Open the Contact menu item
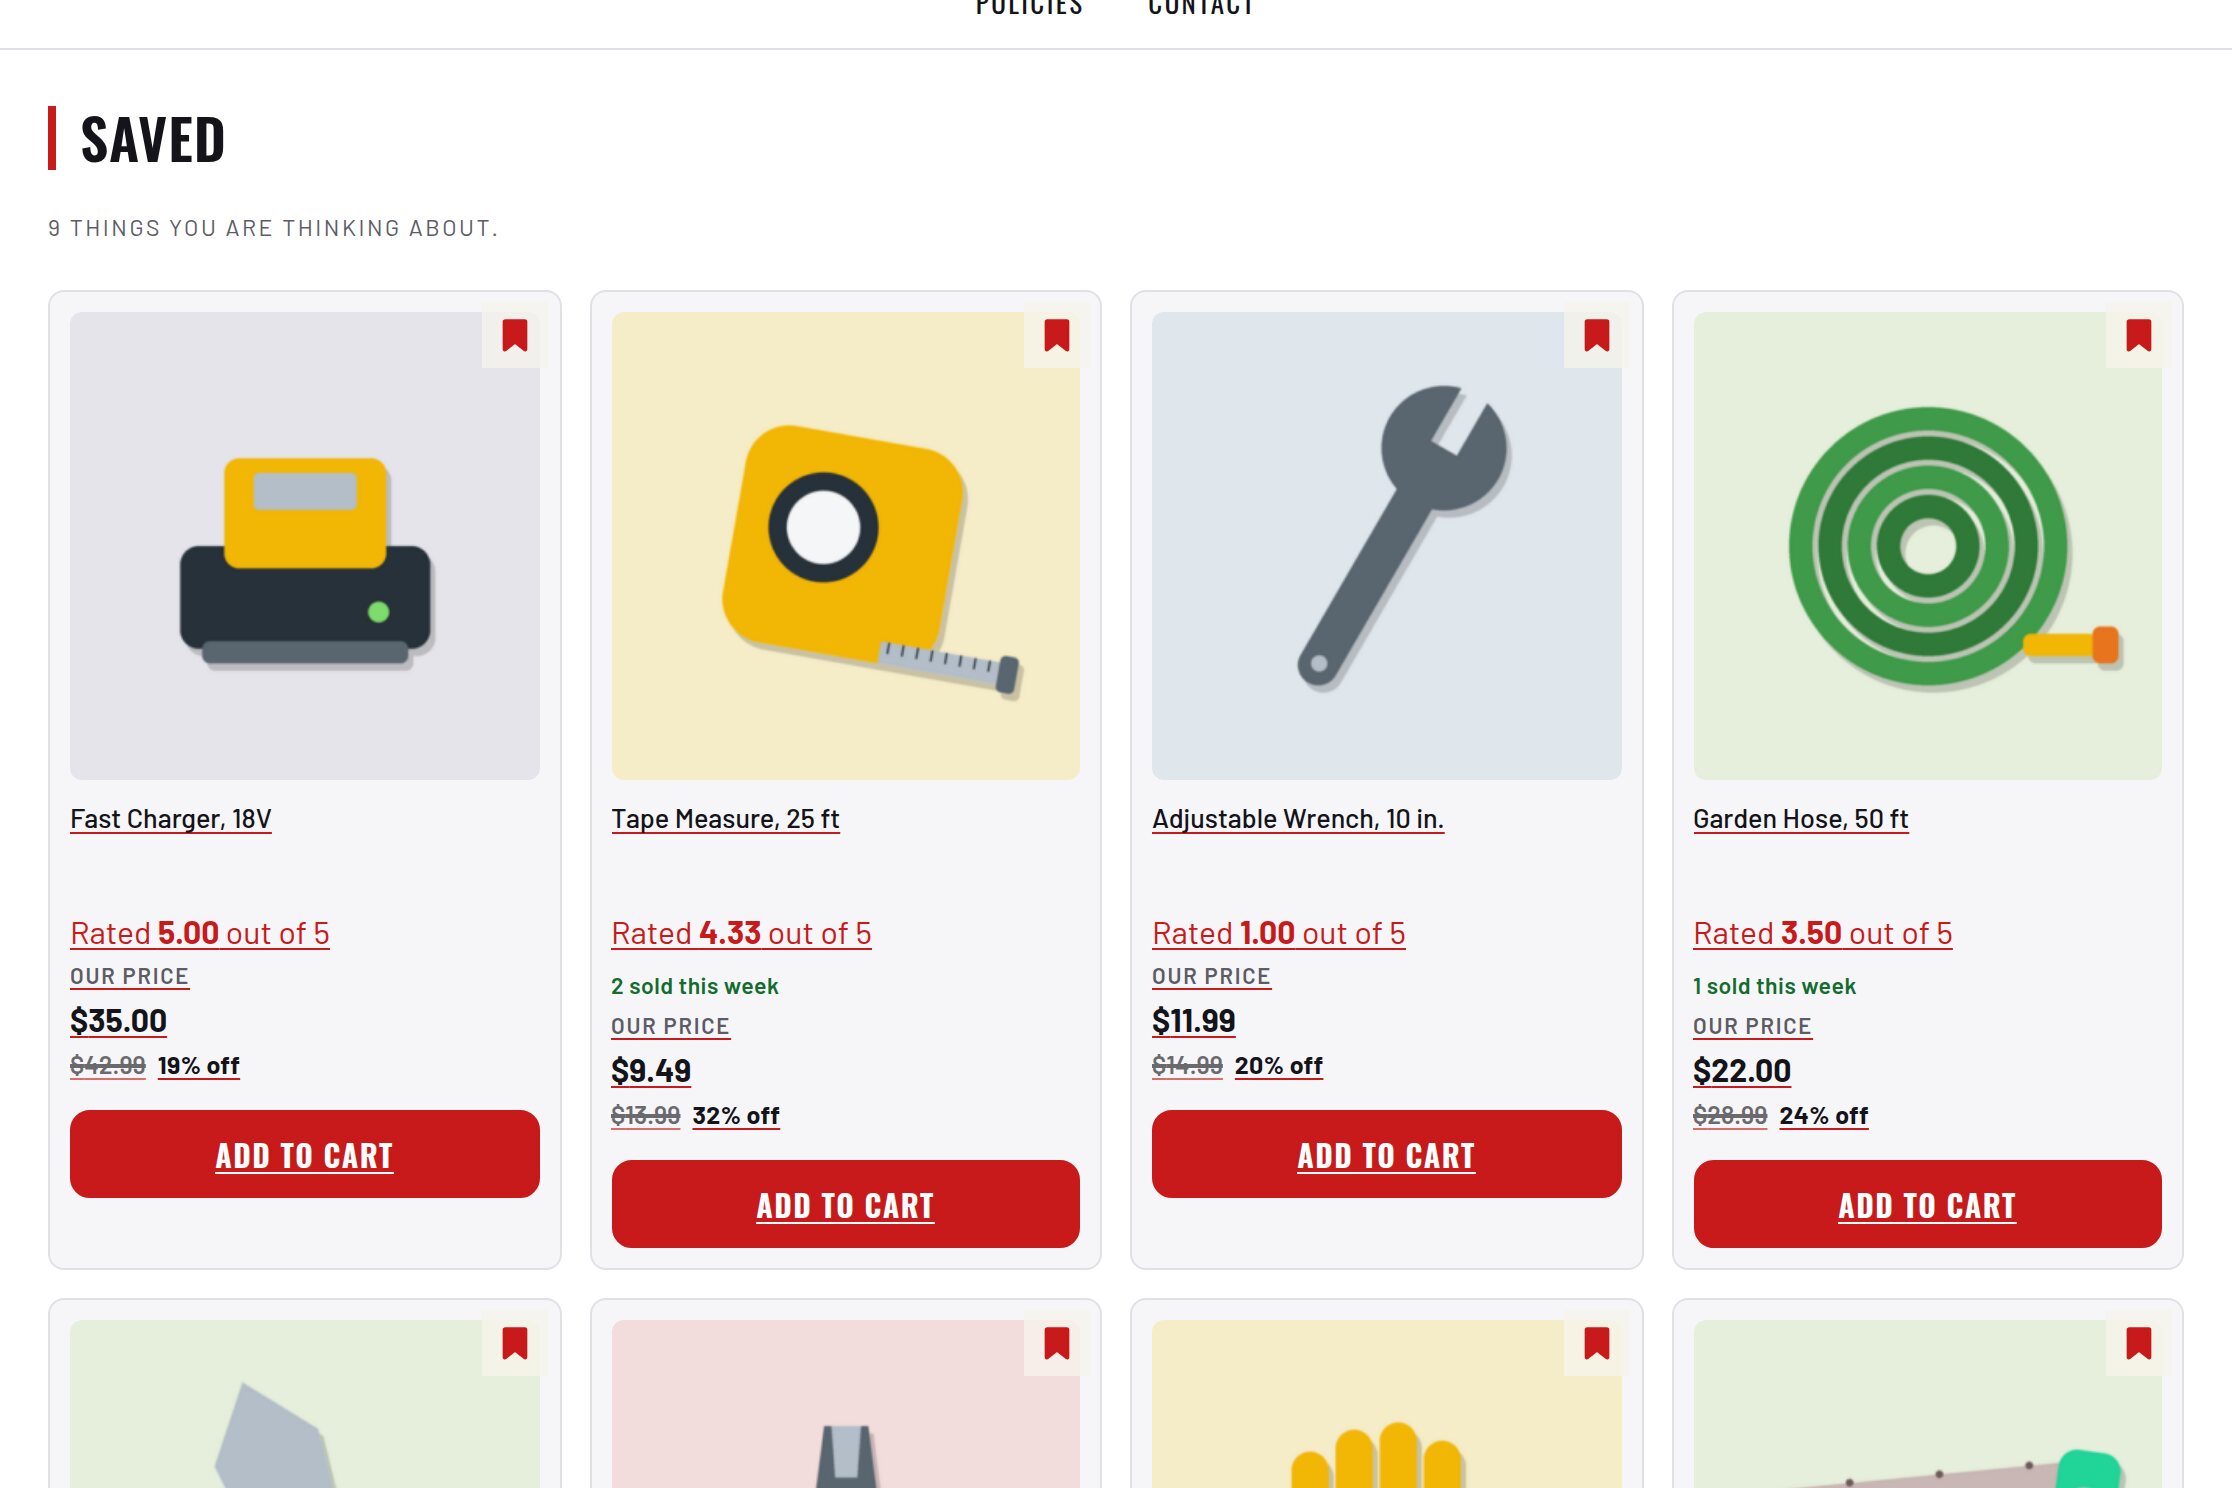This screenshot has width=2232, height=1488. pos(1201,9)
